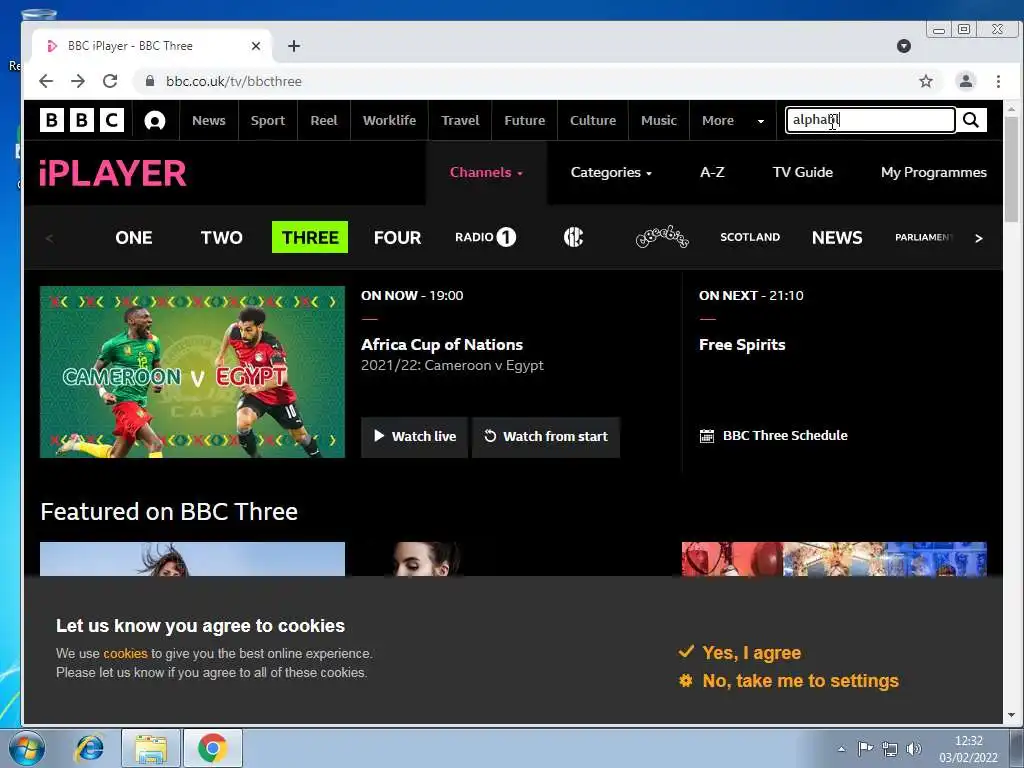Click the BBC logo
Image resolution: width=1024 pixels, height=768 pixels.
click(82, 120)
